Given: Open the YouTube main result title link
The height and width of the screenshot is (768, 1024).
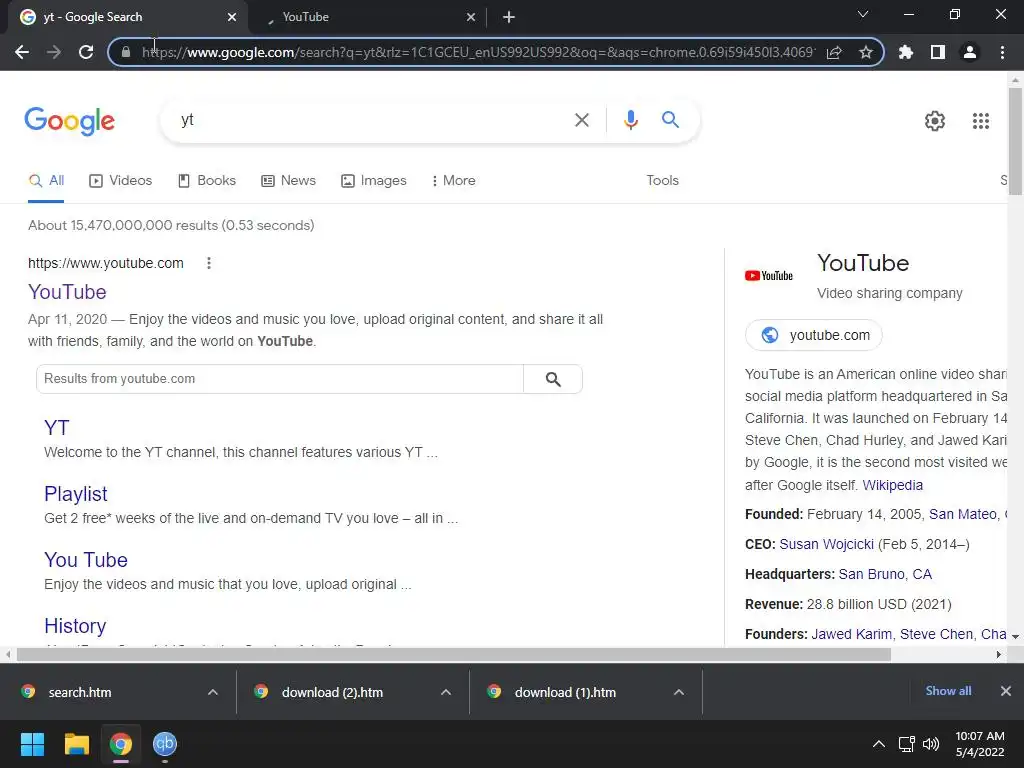Looking at the screenshot, I should [67, 292].
